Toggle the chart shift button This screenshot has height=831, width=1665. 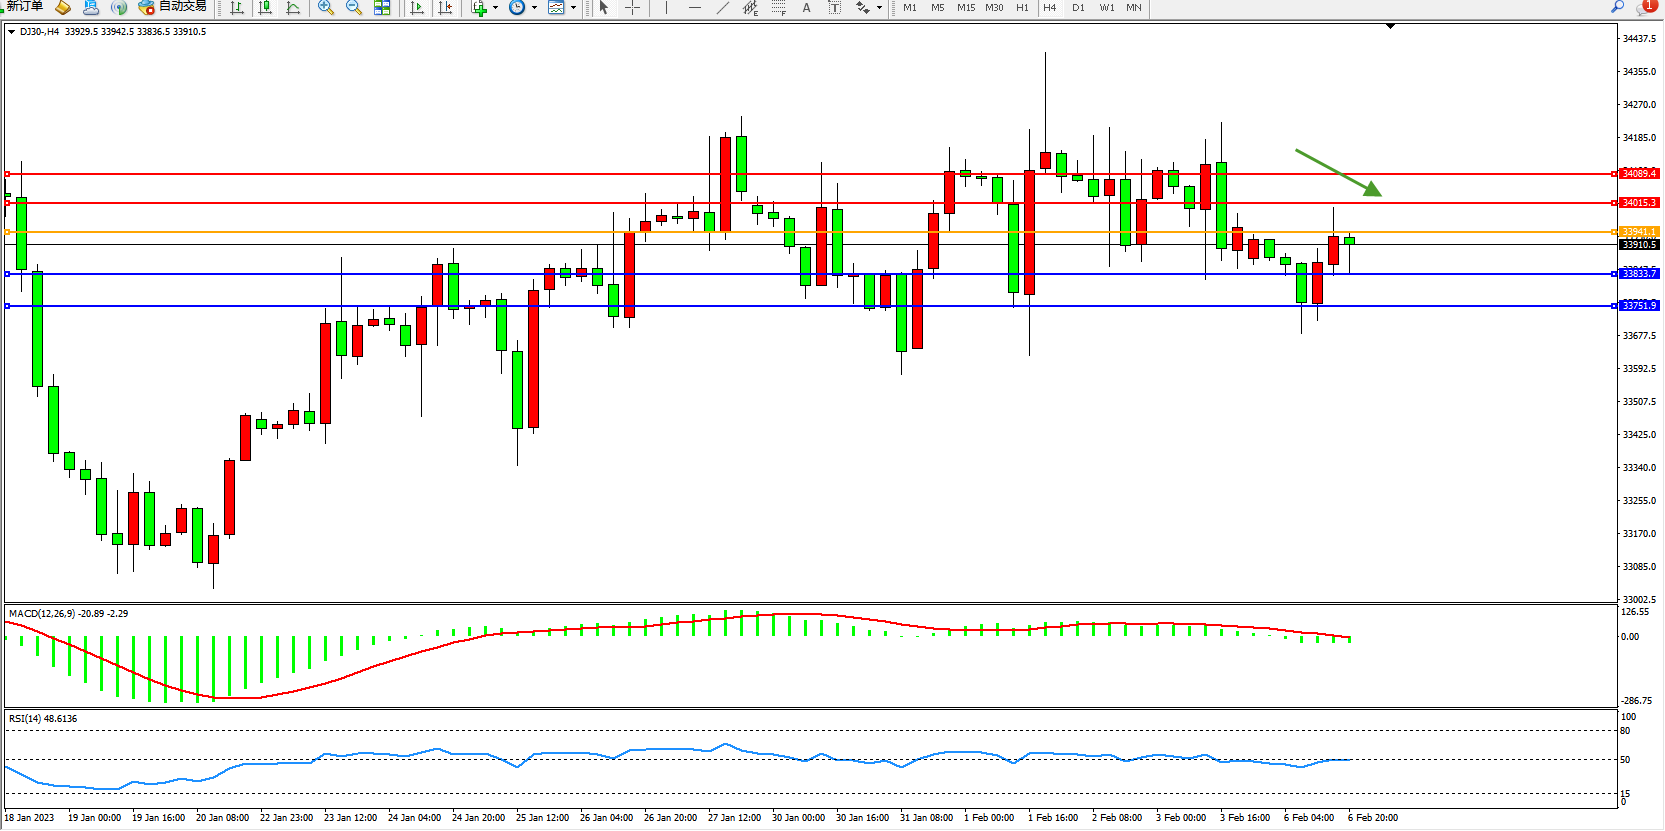point(445,7)
